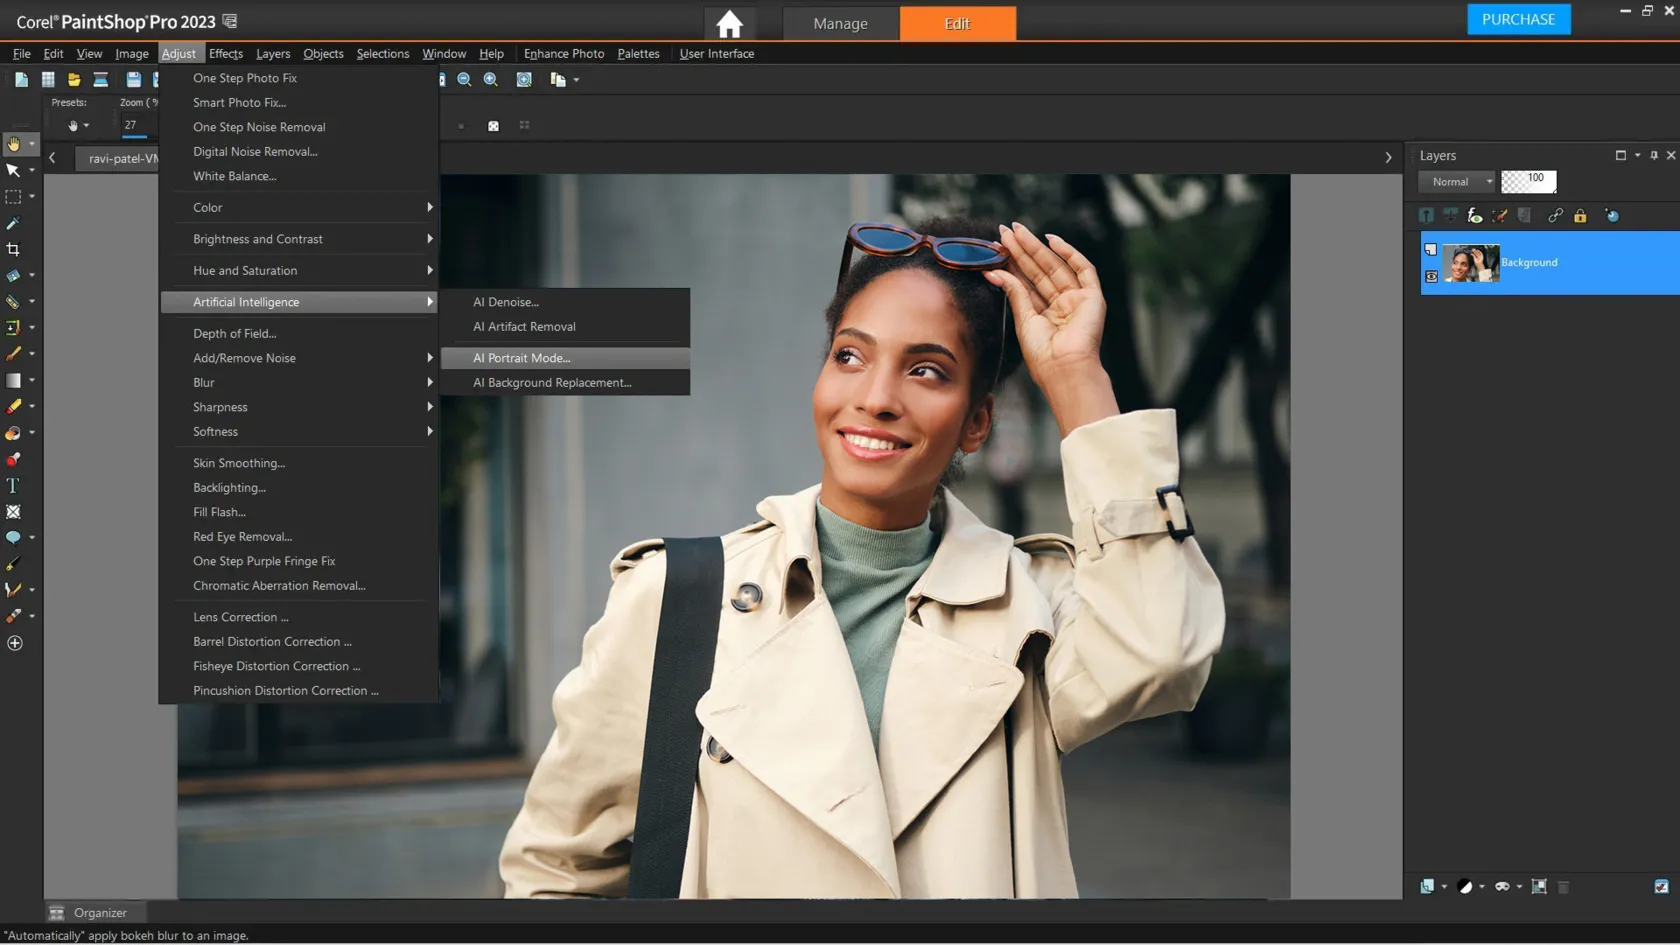
Task: Select the Flood Fill bucket tool
Action: 13,433
